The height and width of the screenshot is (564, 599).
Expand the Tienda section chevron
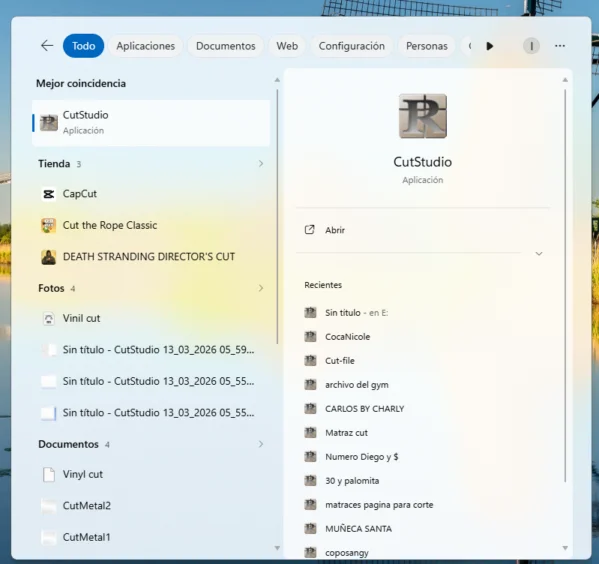point(261,164)
